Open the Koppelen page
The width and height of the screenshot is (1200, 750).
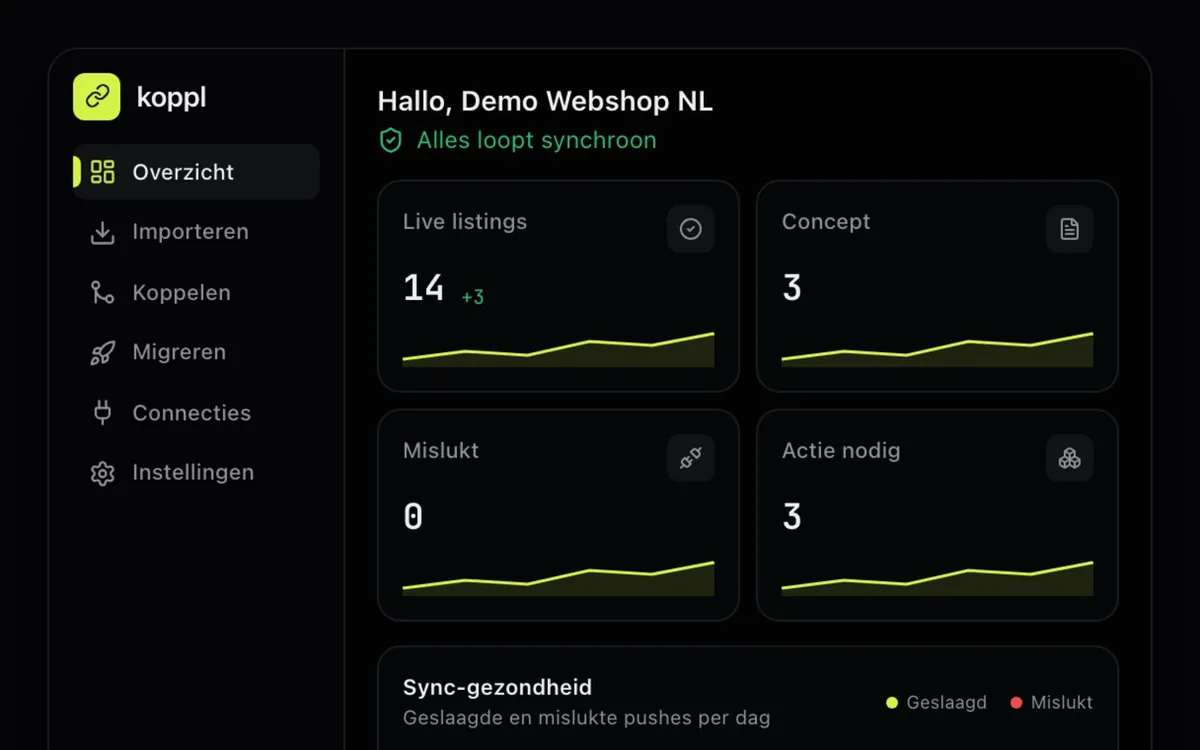click(x=197, y=293)
